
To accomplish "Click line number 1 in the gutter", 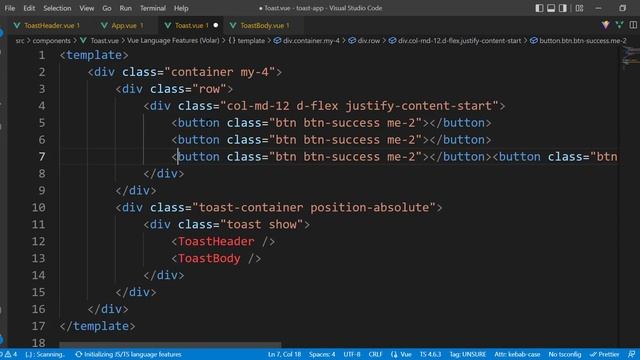I will click(42, 55).
